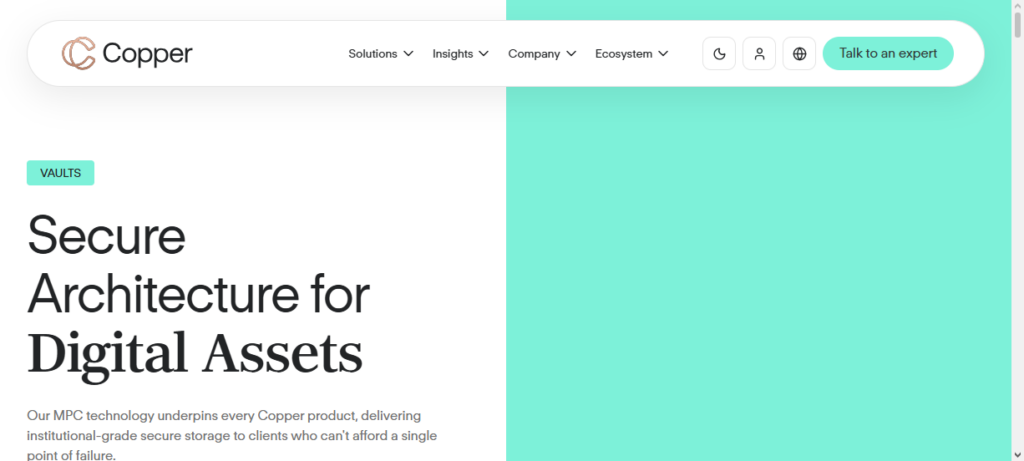This screenshot has height=461, width=1024.
Task: Open the Ecosystem menu
Action: [x=632, y=54]
